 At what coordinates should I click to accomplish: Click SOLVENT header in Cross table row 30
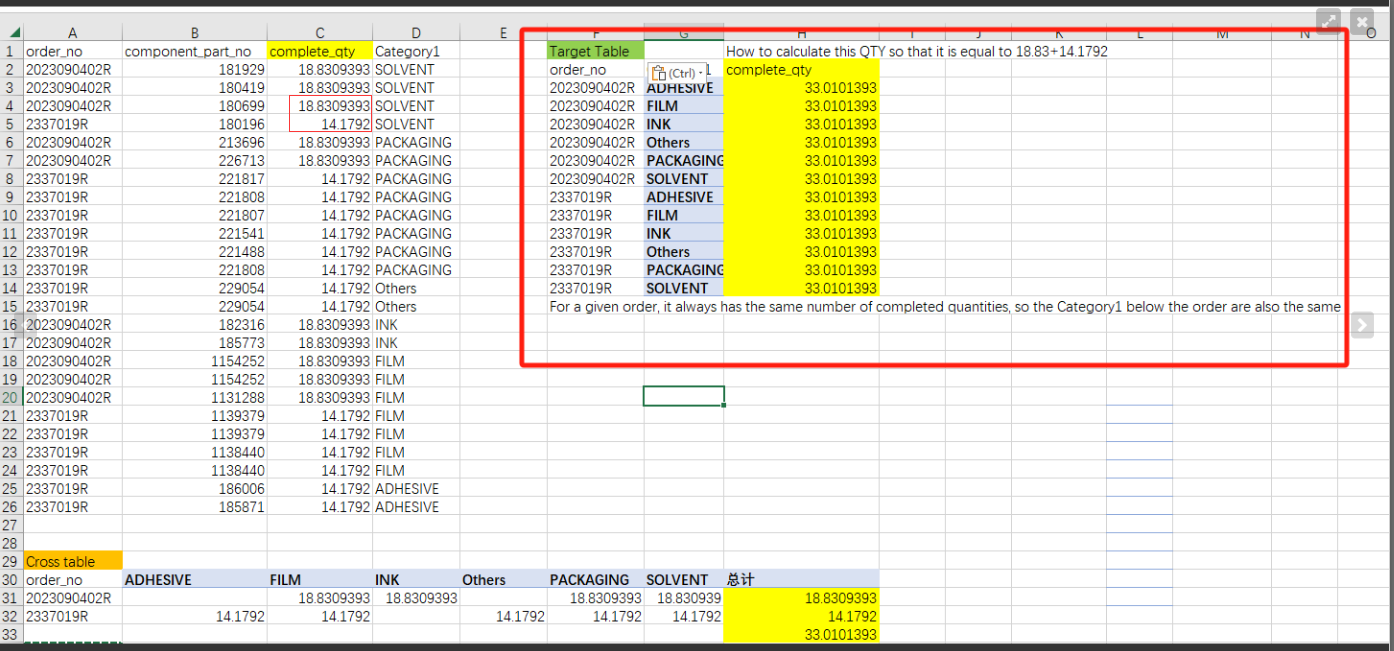coord(683,580)
